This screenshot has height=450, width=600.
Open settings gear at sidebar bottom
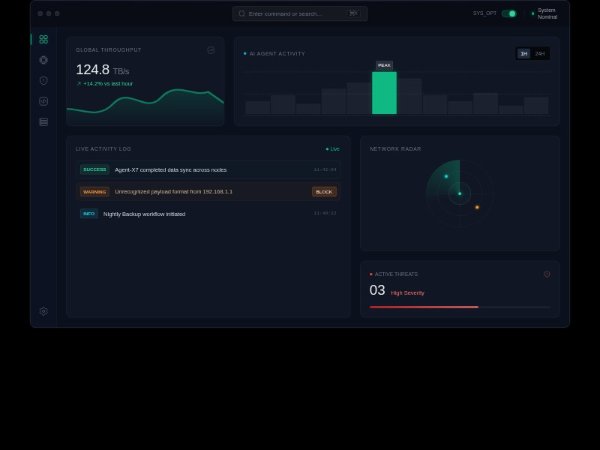coord(43,311)
